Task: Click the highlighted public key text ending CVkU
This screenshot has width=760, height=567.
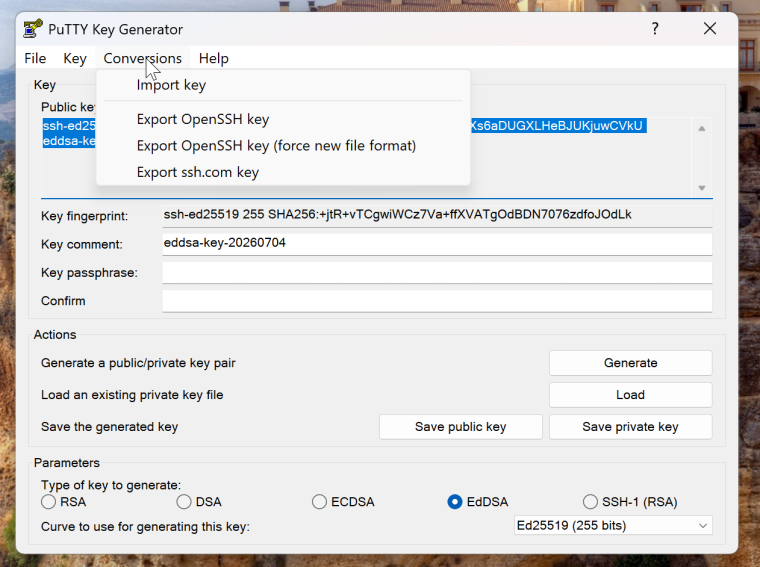Action: (558, 126)
